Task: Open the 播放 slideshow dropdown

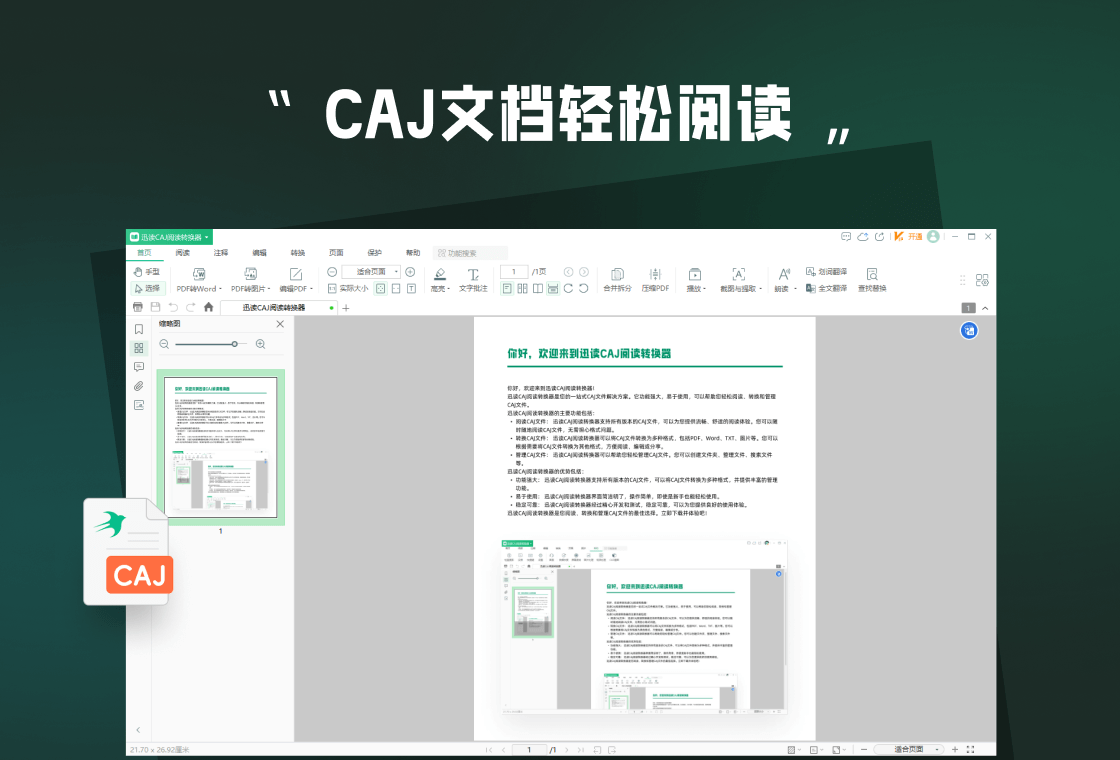Action: [695, 280]
